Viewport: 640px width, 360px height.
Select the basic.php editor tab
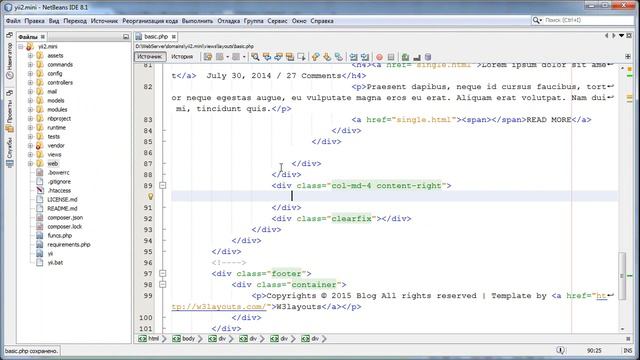click(156, 37)
